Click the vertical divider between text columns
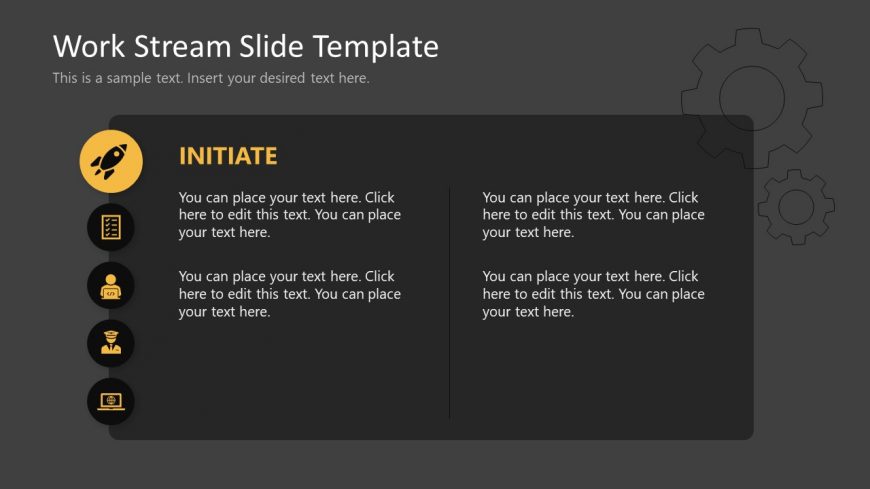Viewport: 870px width, 489px height. click(449, 303)
